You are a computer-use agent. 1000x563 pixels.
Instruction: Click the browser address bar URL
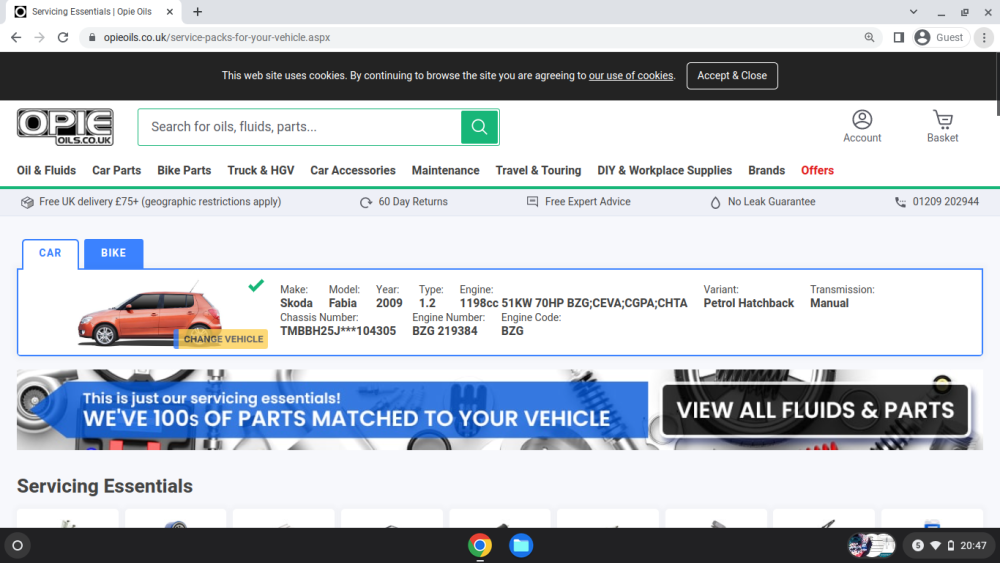coord(217,38)
